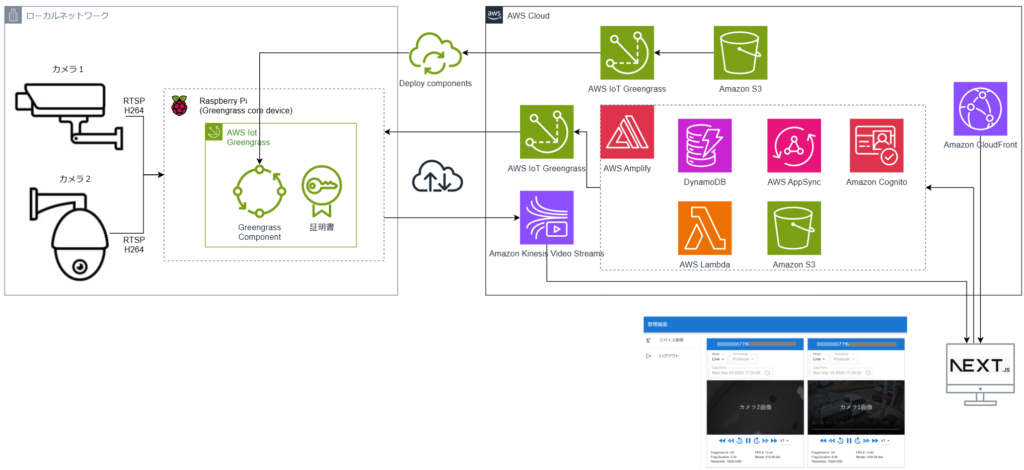Pause the カメラ2 video stream
The height and width of the screenshot is (470, 1024).
(x=748, y=441)
